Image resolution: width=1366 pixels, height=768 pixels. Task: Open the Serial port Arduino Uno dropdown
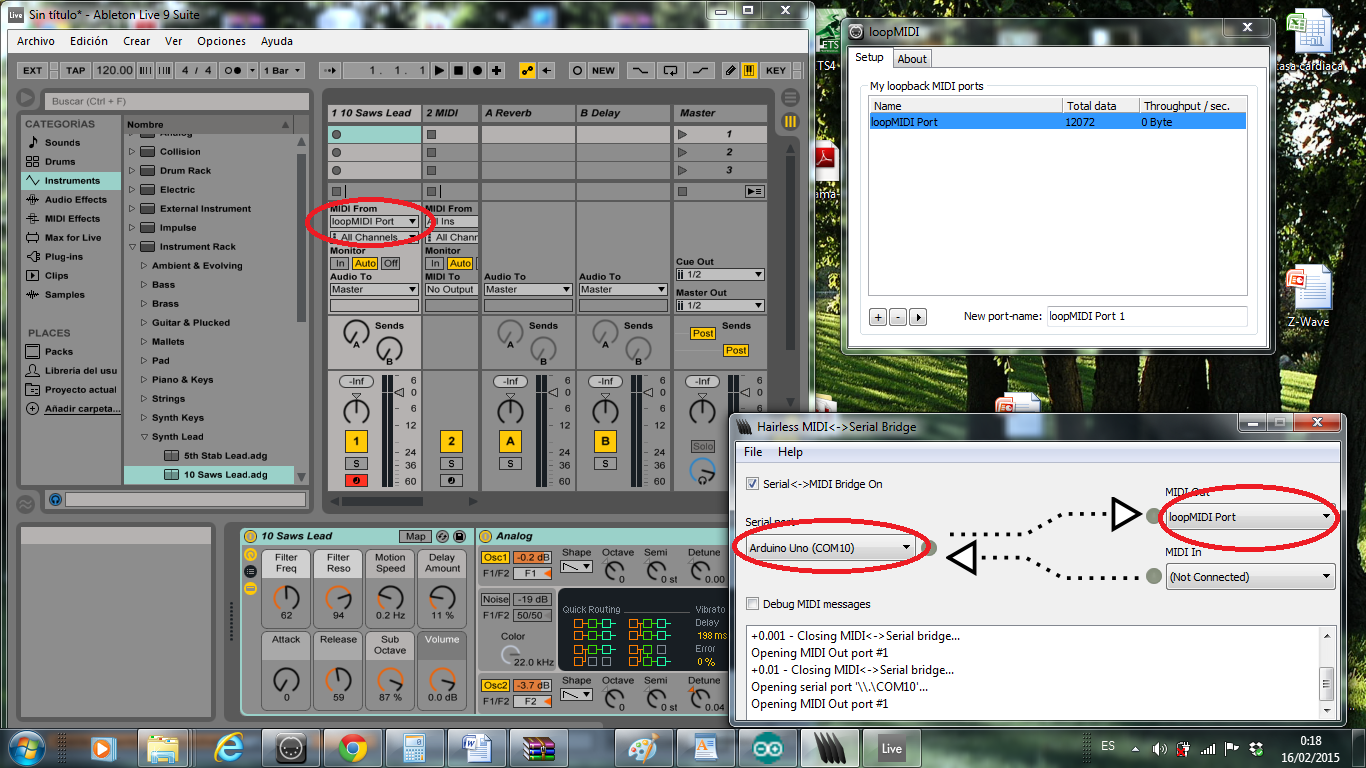[830, 547]
